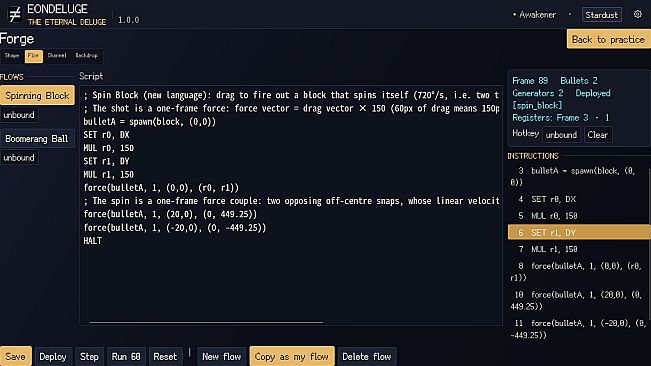Click unbound hotkey under Boomerang Ball
Screen dimensions: 651x366
click(19, 158)
